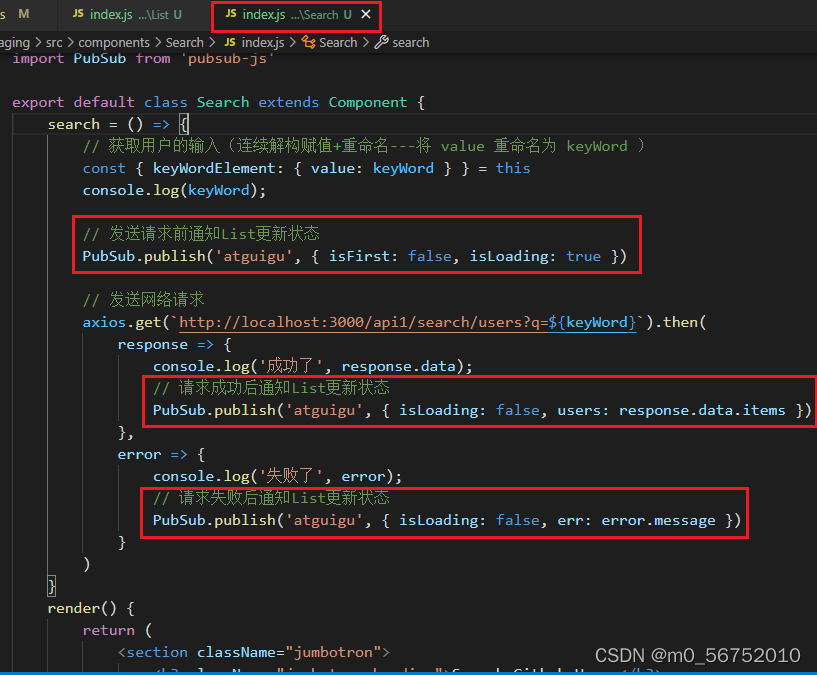Follow the localhost:3000 URL link in code
This screenshot has height=675, width=817.
pyautogui.click(x=407, y=323)
